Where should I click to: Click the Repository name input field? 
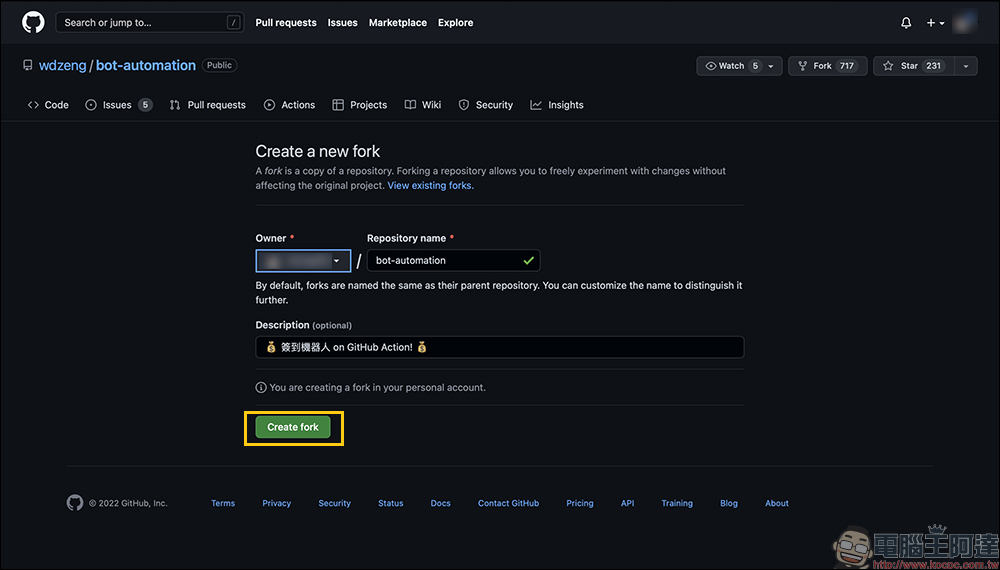click(445, 261)
